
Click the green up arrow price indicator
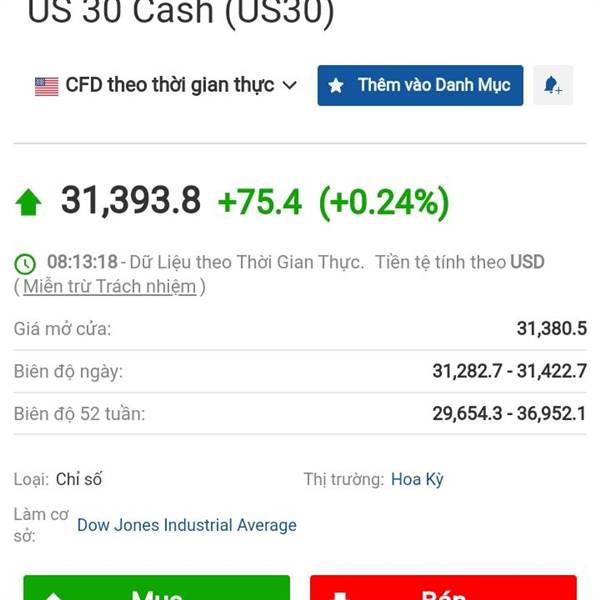point(28,202)
